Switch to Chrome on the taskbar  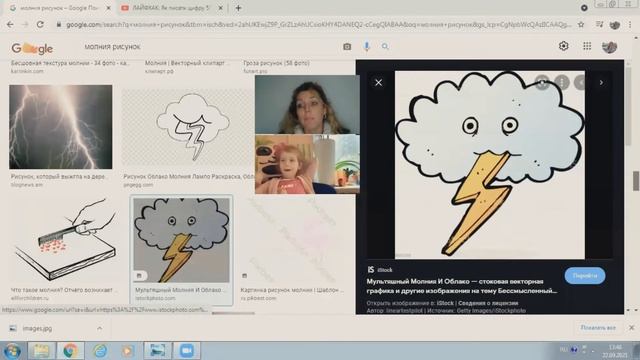[71, 351]
